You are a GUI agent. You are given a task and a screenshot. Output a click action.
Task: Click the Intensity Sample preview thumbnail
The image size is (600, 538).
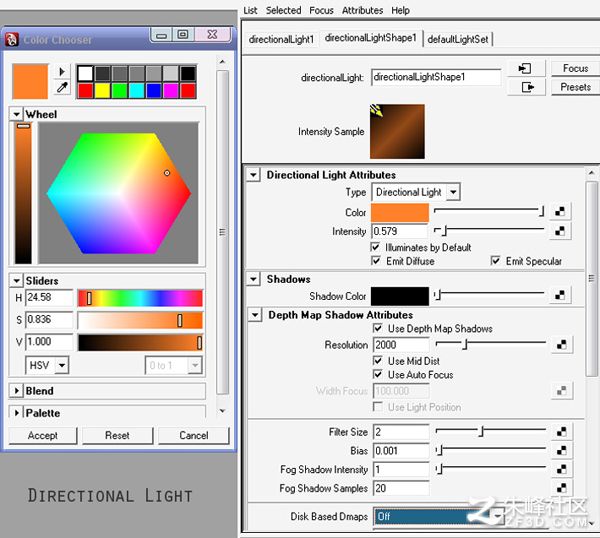[x=397, y=131]
